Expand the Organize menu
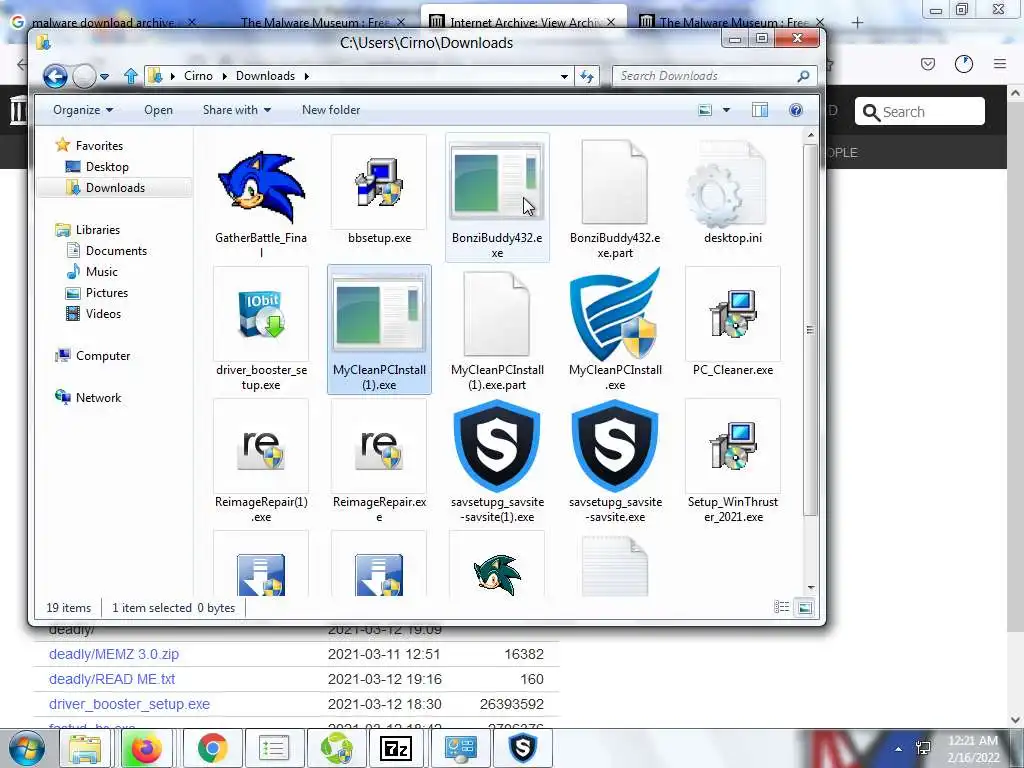The width and height of the screenshot is (1024, 768). (83, 110)
